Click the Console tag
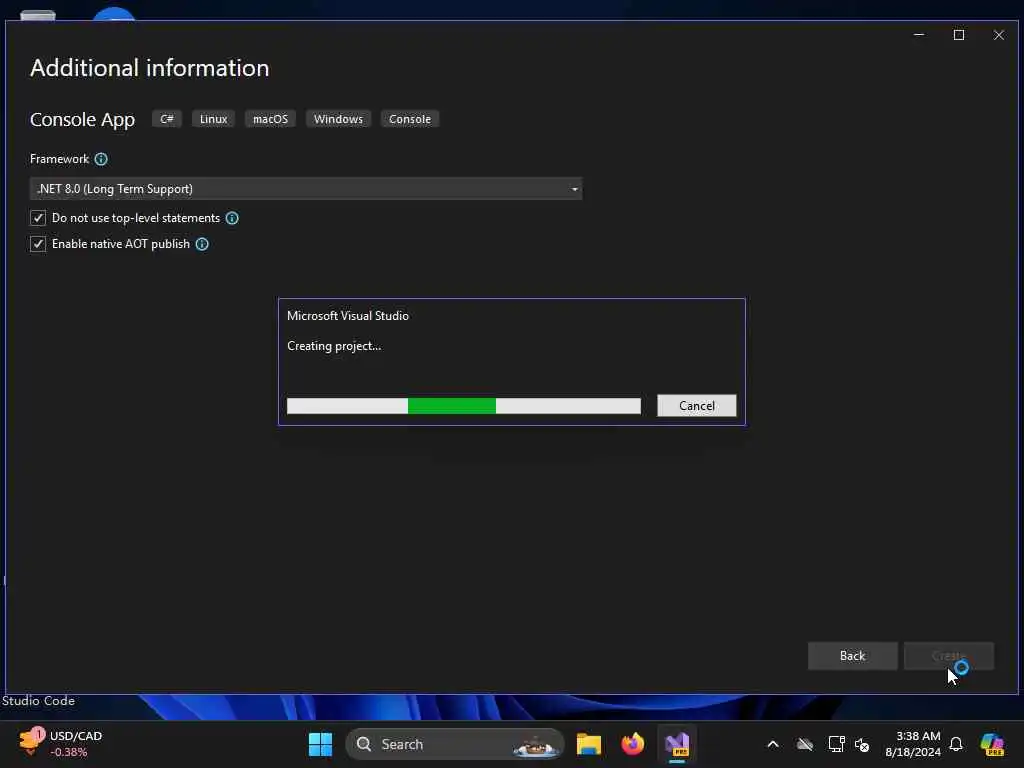Viewport: 1024px width, 768px height. pyautogui.click(x=410, y=119)
